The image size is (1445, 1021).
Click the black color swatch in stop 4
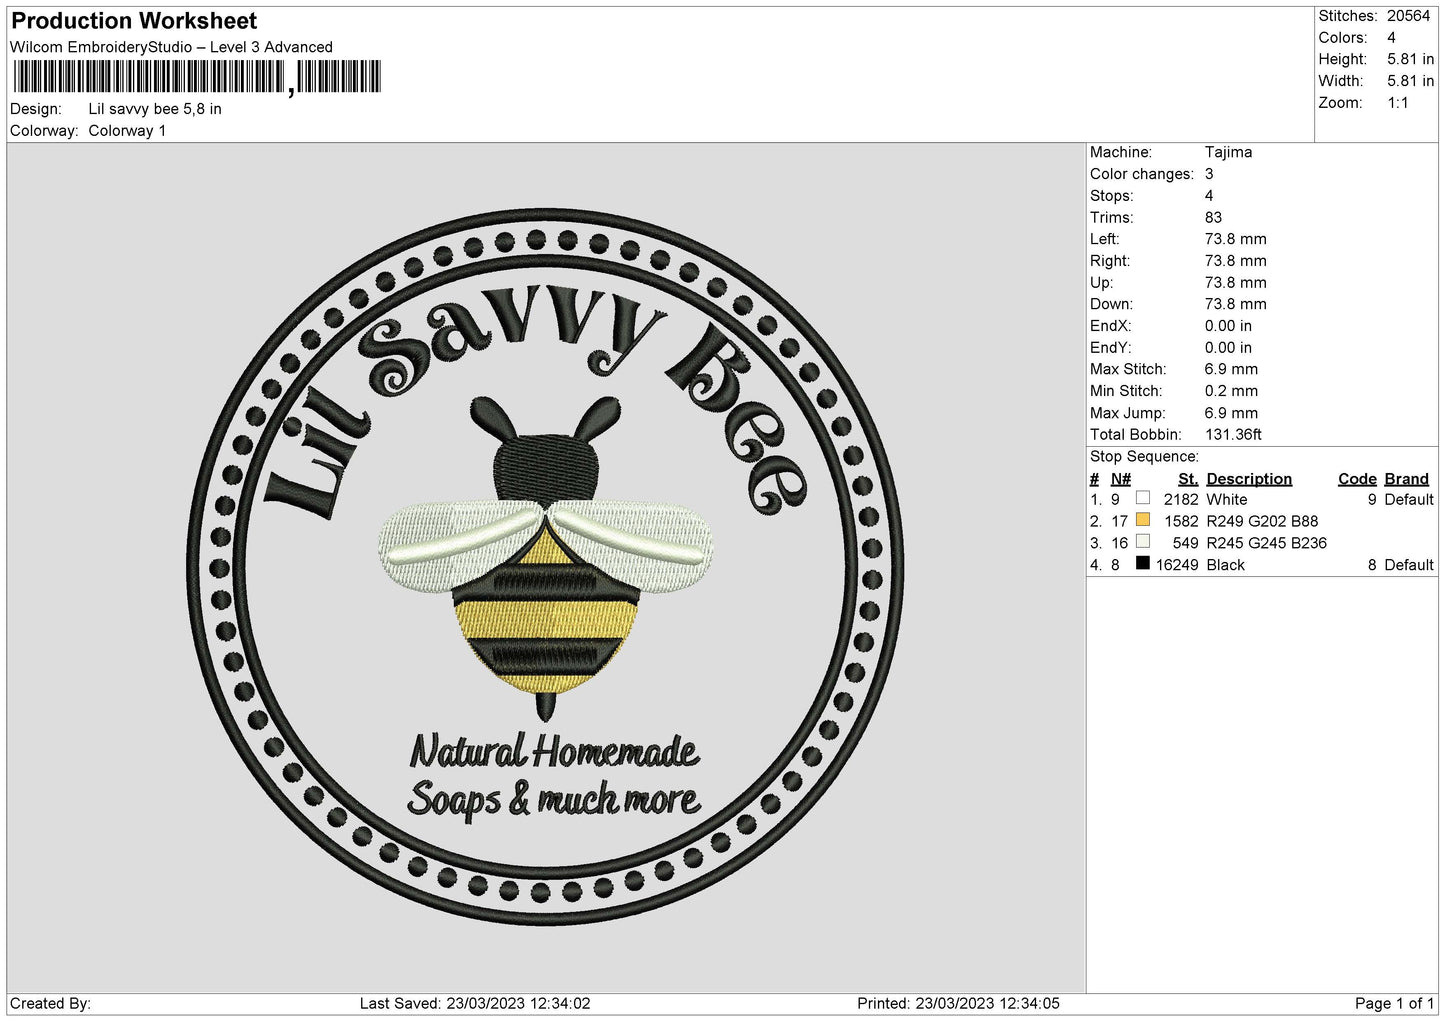[x=1143, y=564]
